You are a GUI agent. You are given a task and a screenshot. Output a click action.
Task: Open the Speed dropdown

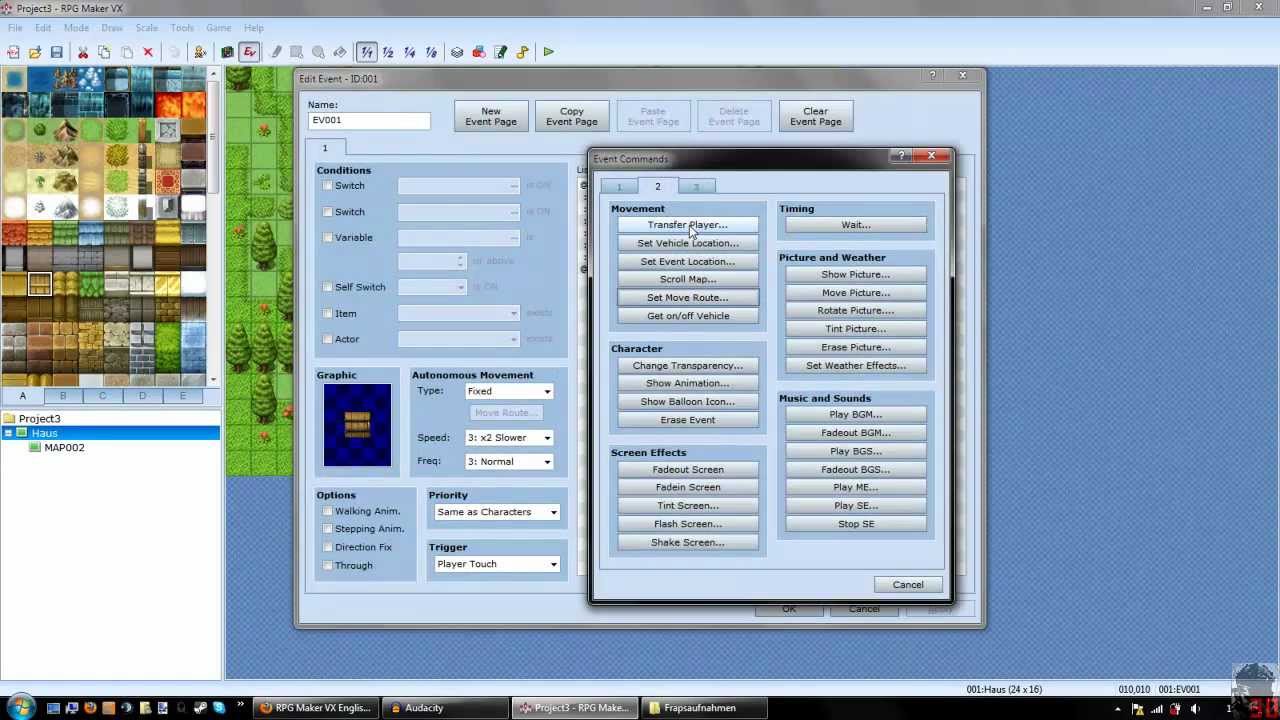click(509, 438)
